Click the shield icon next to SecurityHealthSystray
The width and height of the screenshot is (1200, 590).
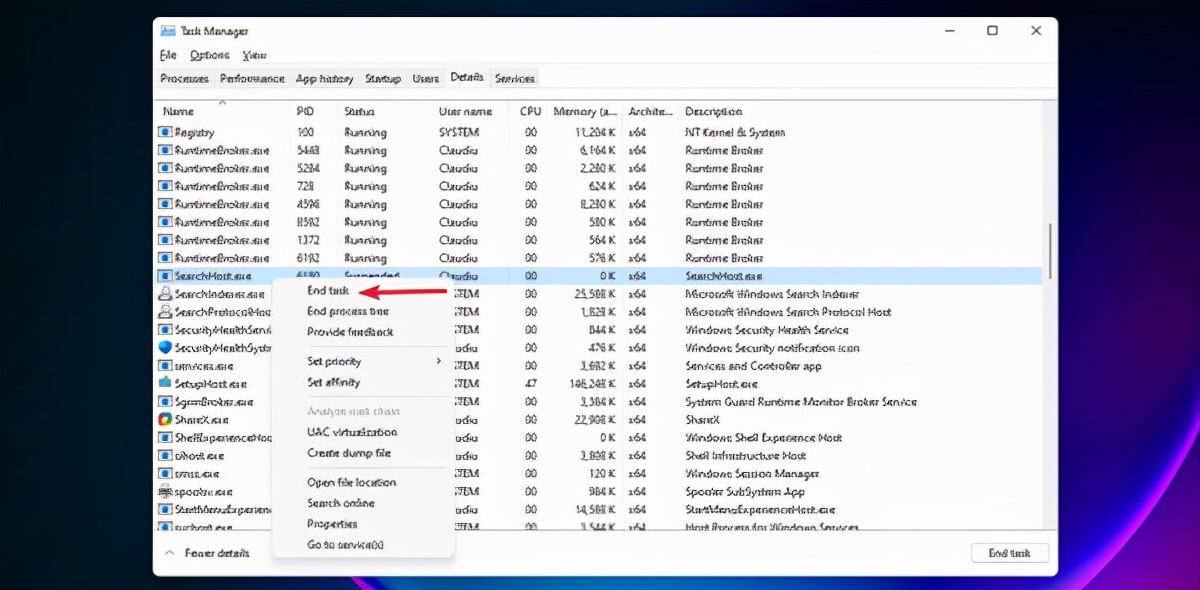[x=162, y=347]
